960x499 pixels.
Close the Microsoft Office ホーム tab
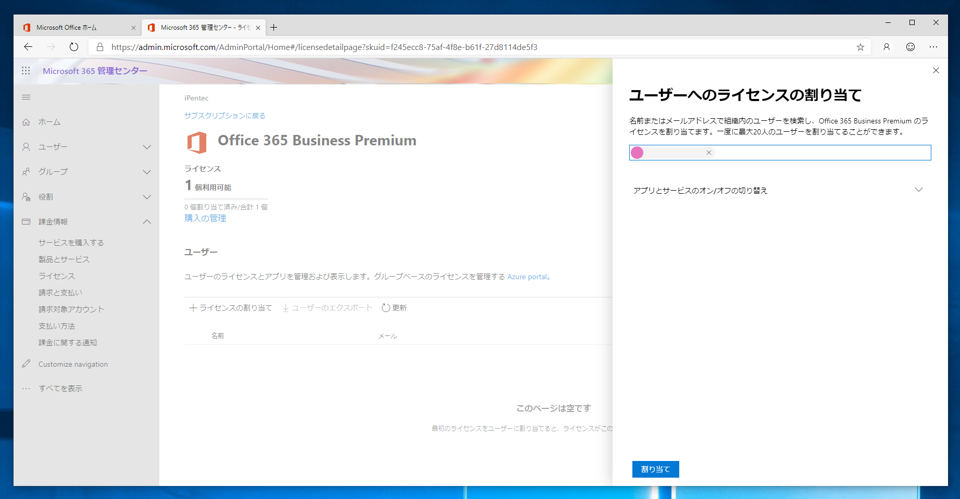coord(133,28)
